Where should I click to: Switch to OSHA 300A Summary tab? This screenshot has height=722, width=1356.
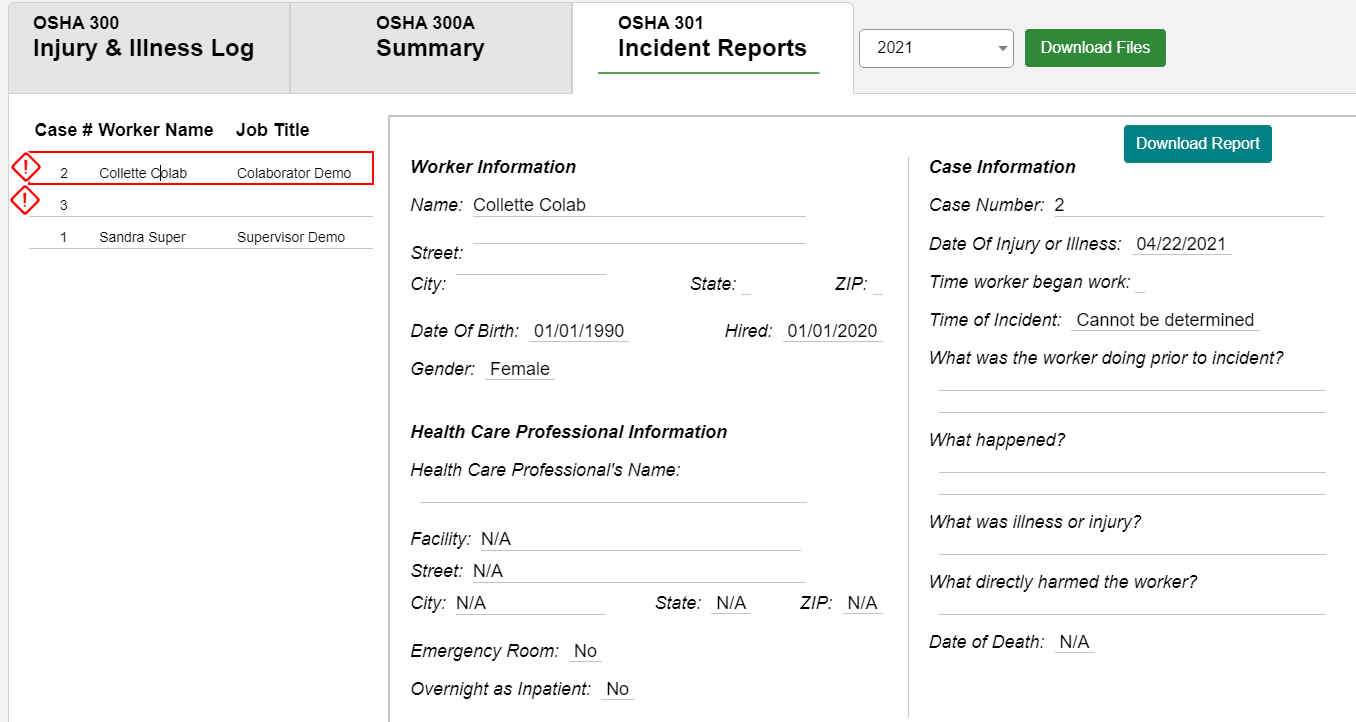(x=431, y=48)
